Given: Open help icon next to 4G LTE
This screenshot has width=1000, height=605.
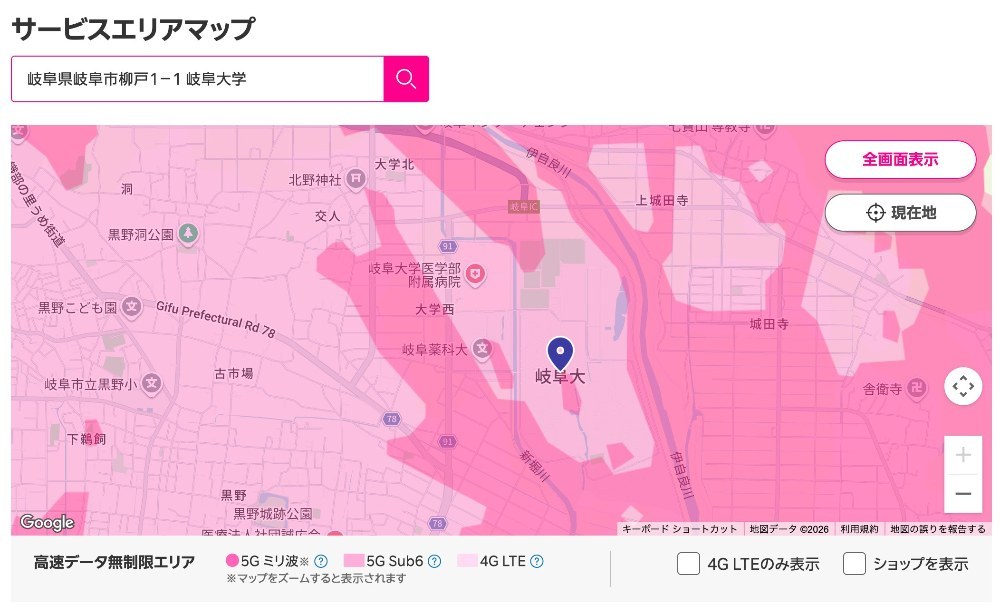Looking at the screenshot, I should (x=537, y=561).
